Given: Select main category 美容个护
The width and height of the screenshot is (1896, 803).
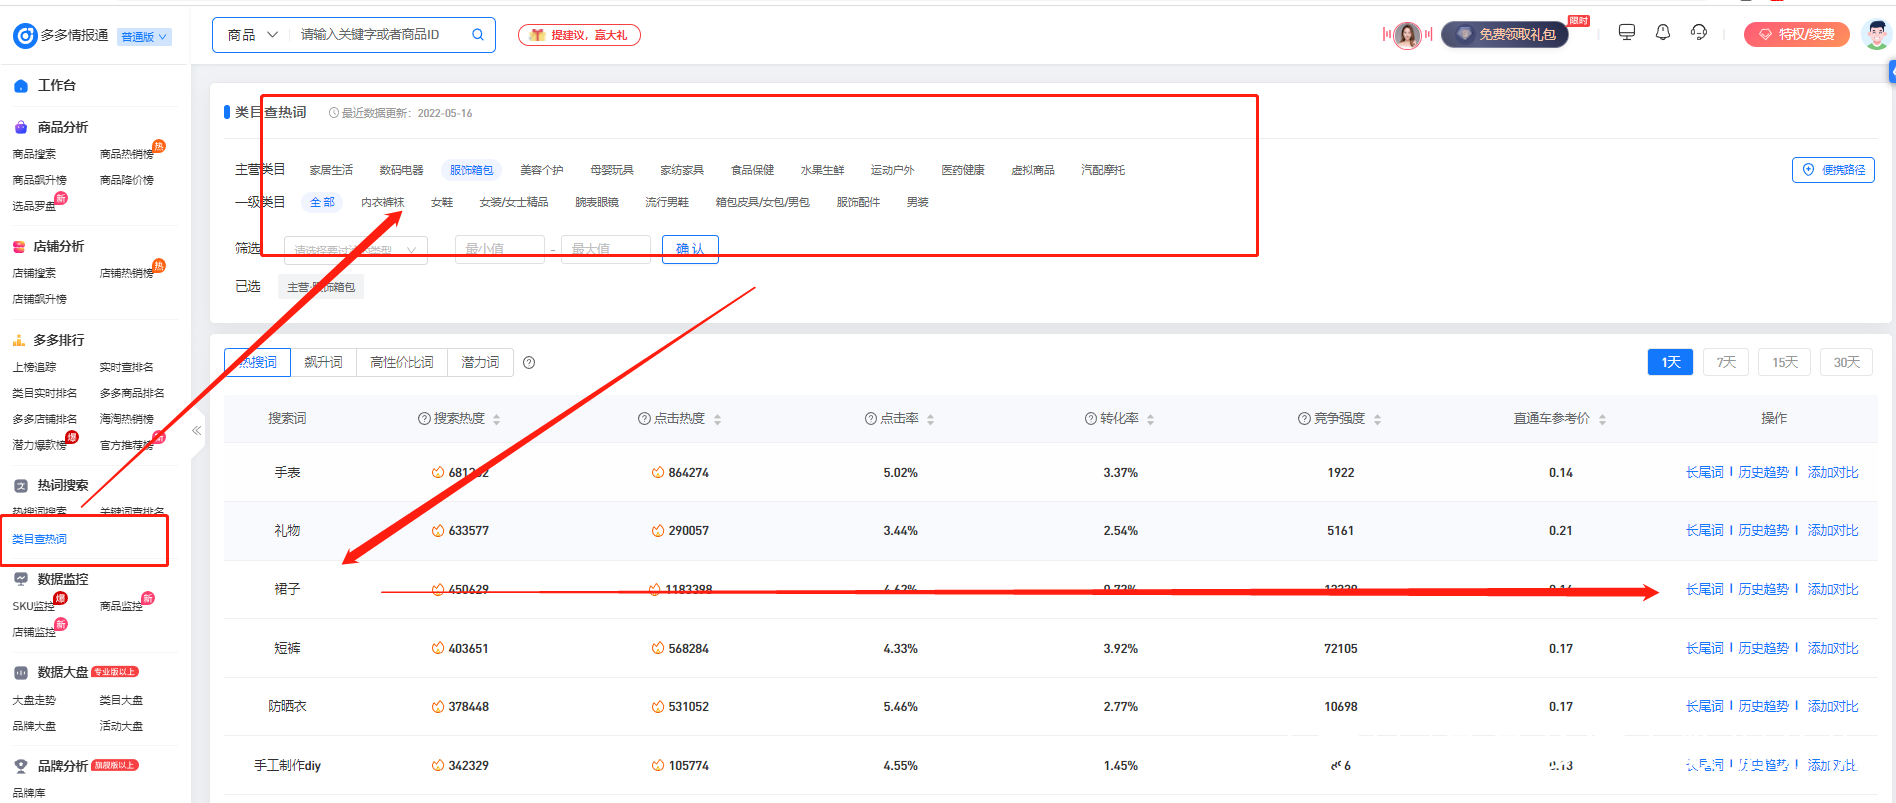Looking at the screenshot, I should pyautogui.click(x=541, y=171).
